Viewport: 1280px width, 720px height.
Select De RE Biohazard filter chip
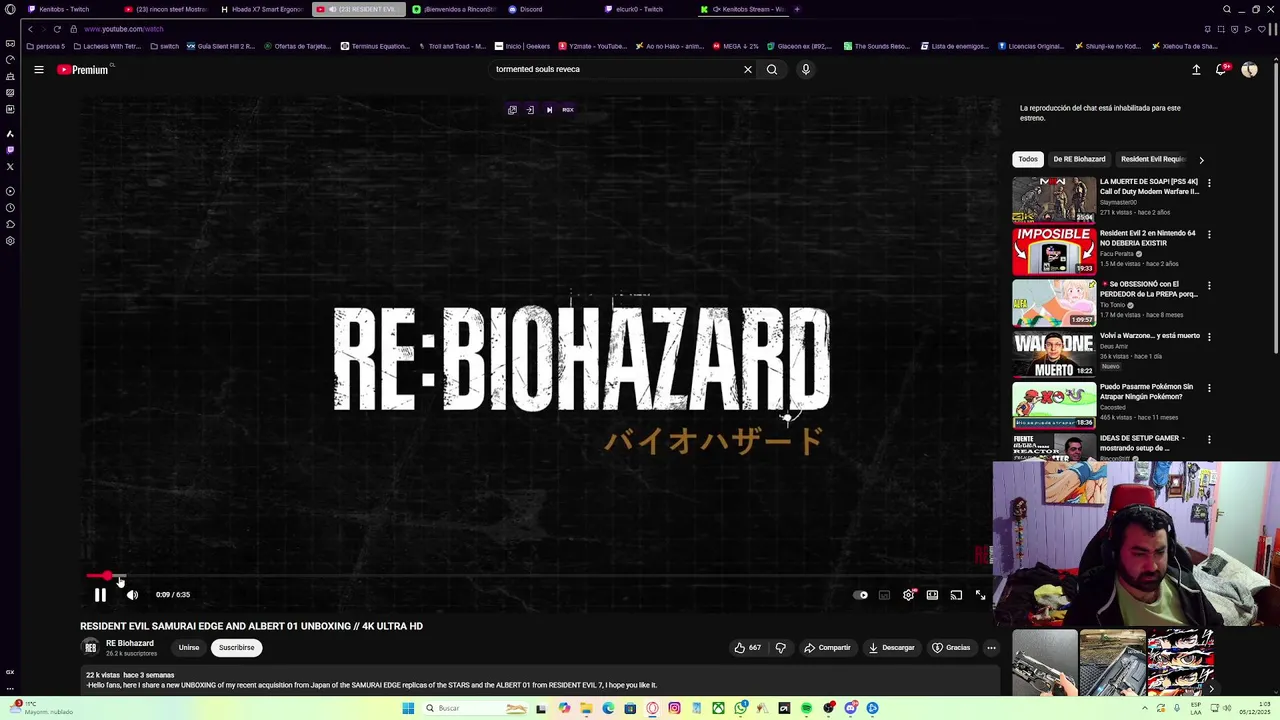1079,159
